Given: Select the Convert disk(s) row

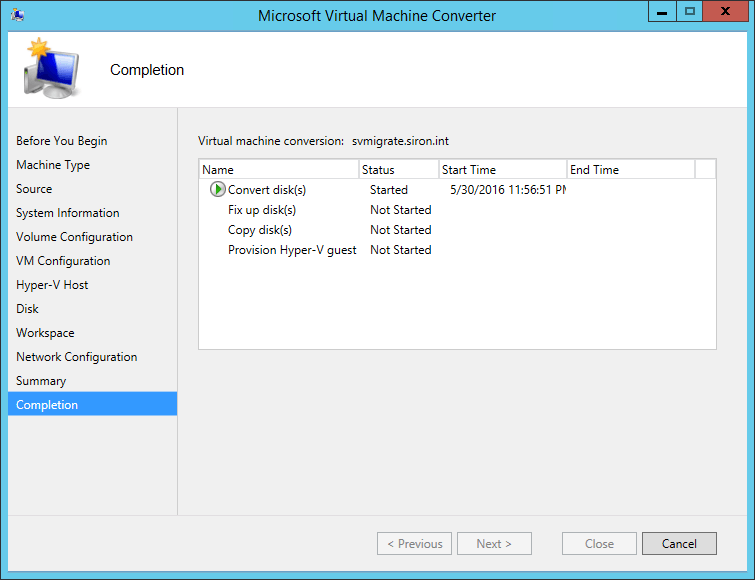Looking at the screenshot, I should [457, 190].
